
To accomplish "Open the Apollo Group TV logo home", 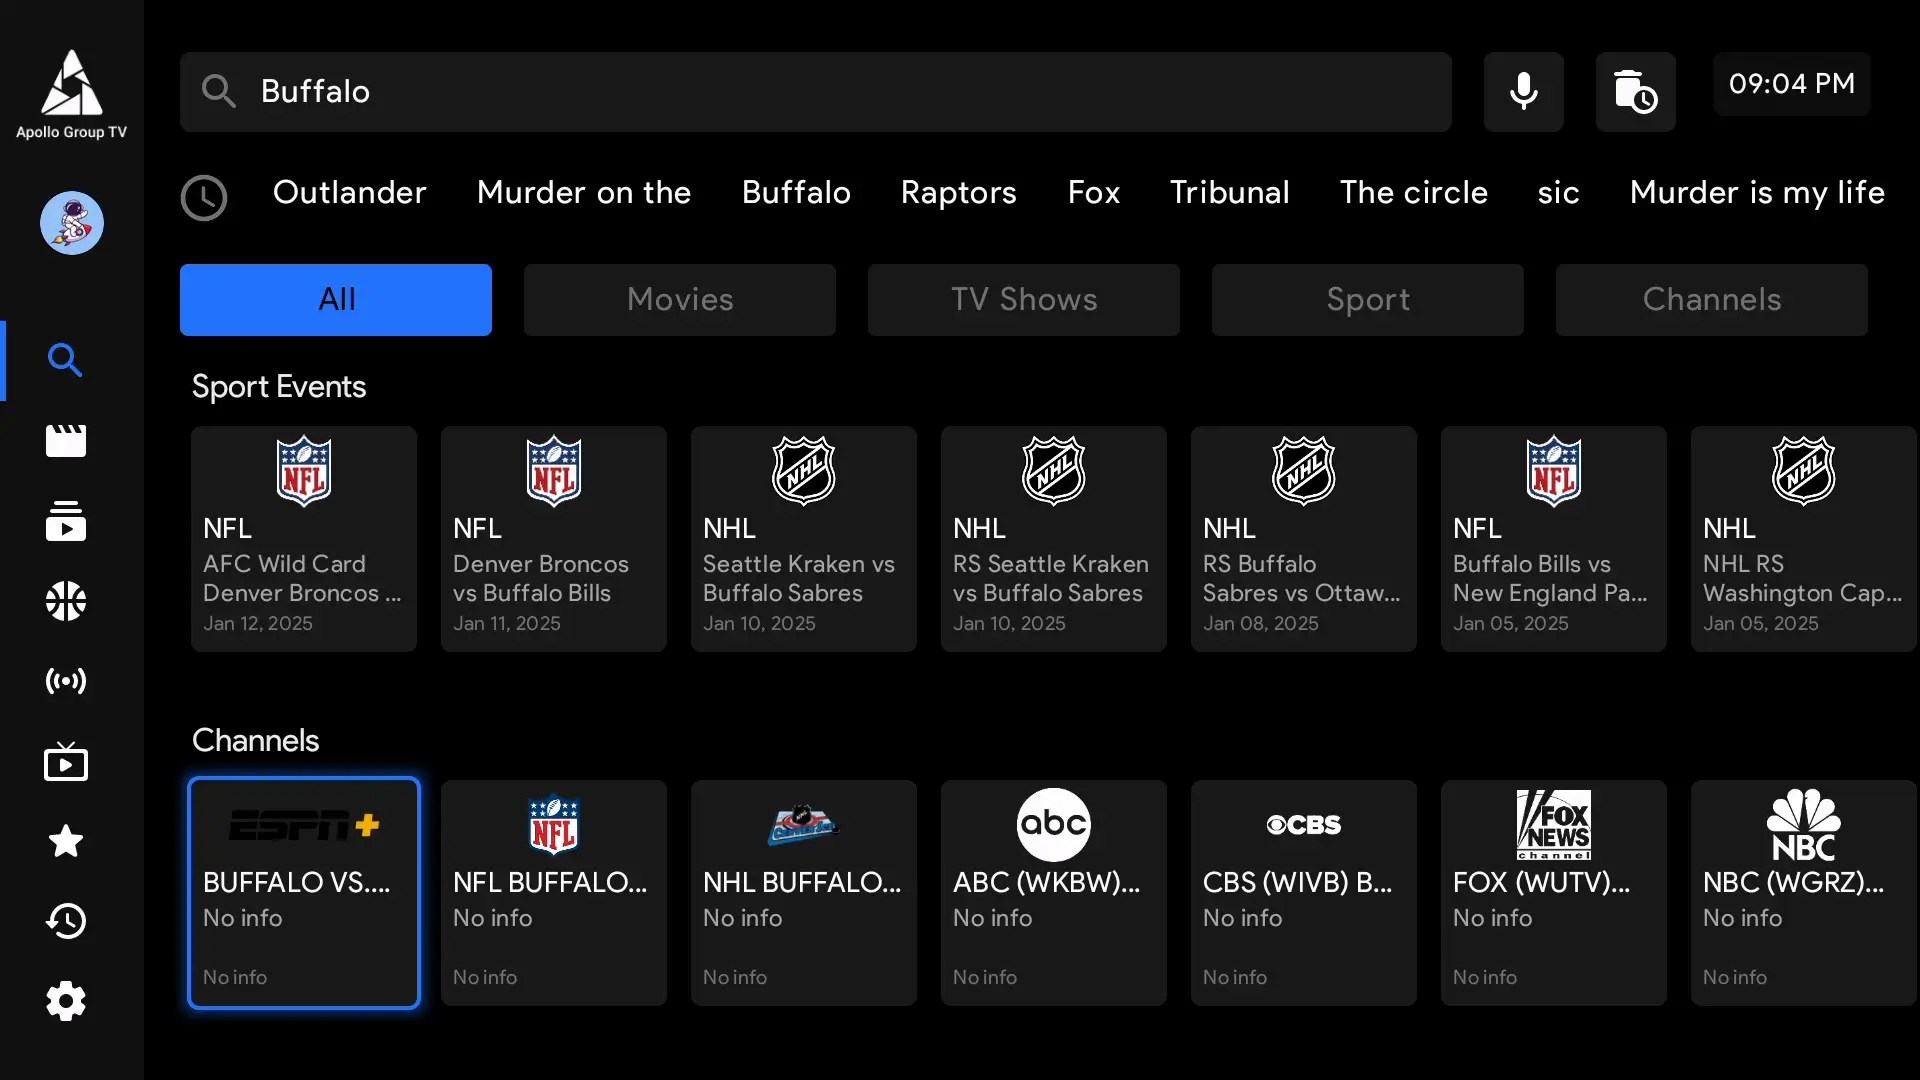I will [71, 94].
